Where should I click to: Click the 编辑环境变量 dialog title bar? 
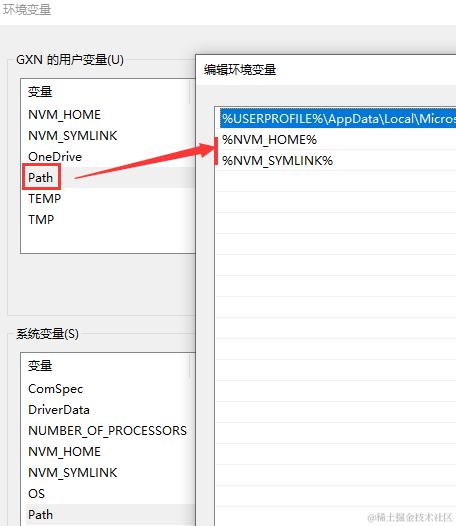coord(326,70)
